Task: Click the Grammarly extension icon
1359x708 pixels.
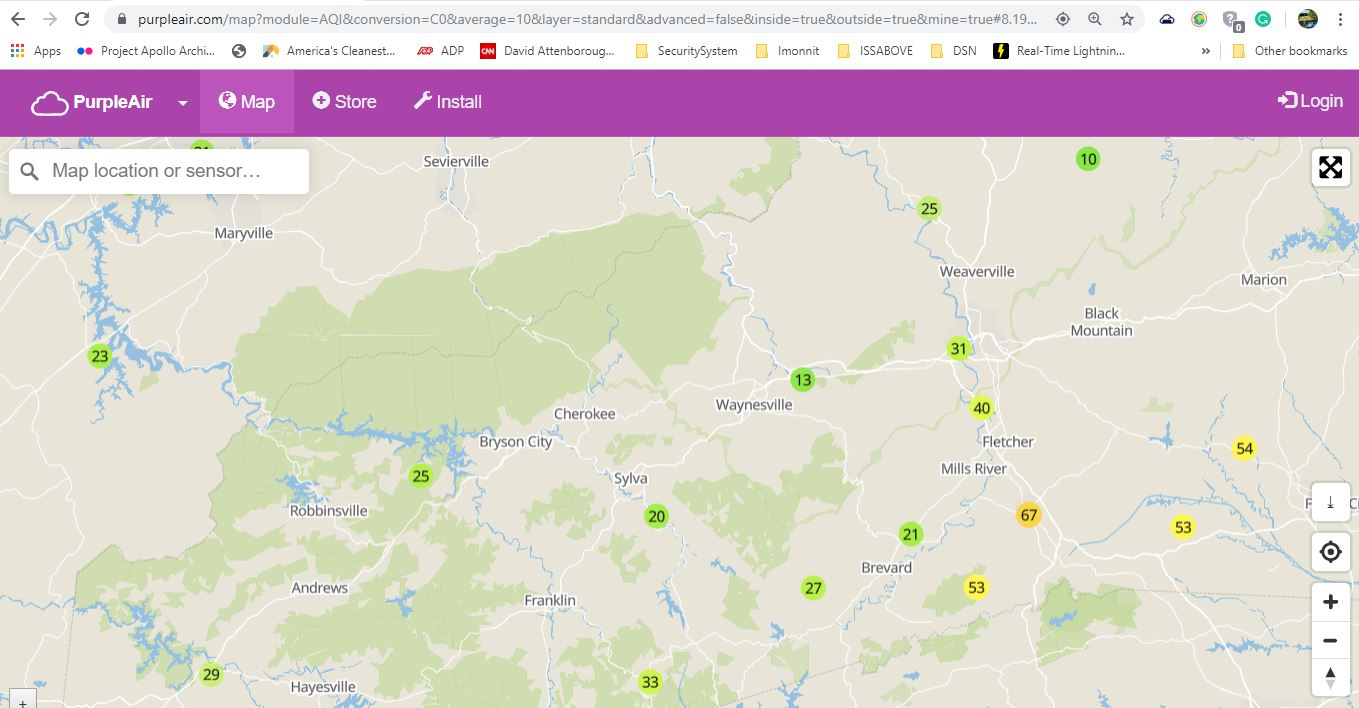Action: pos(1262,19)
